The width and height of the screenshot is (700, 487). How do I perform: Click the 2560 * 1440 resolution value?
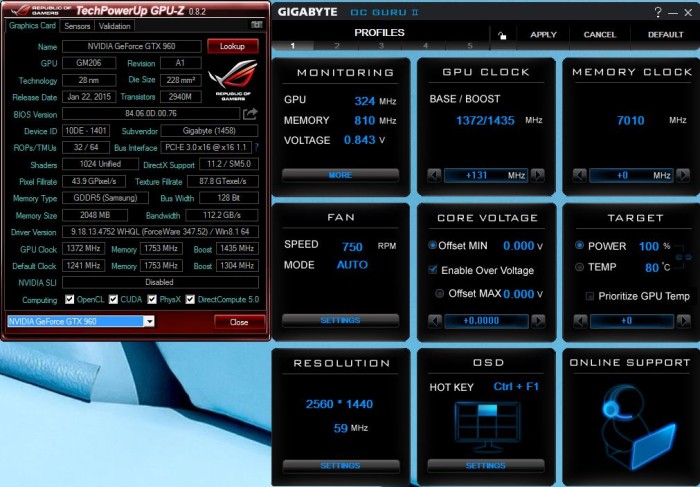tap(339, 404)
